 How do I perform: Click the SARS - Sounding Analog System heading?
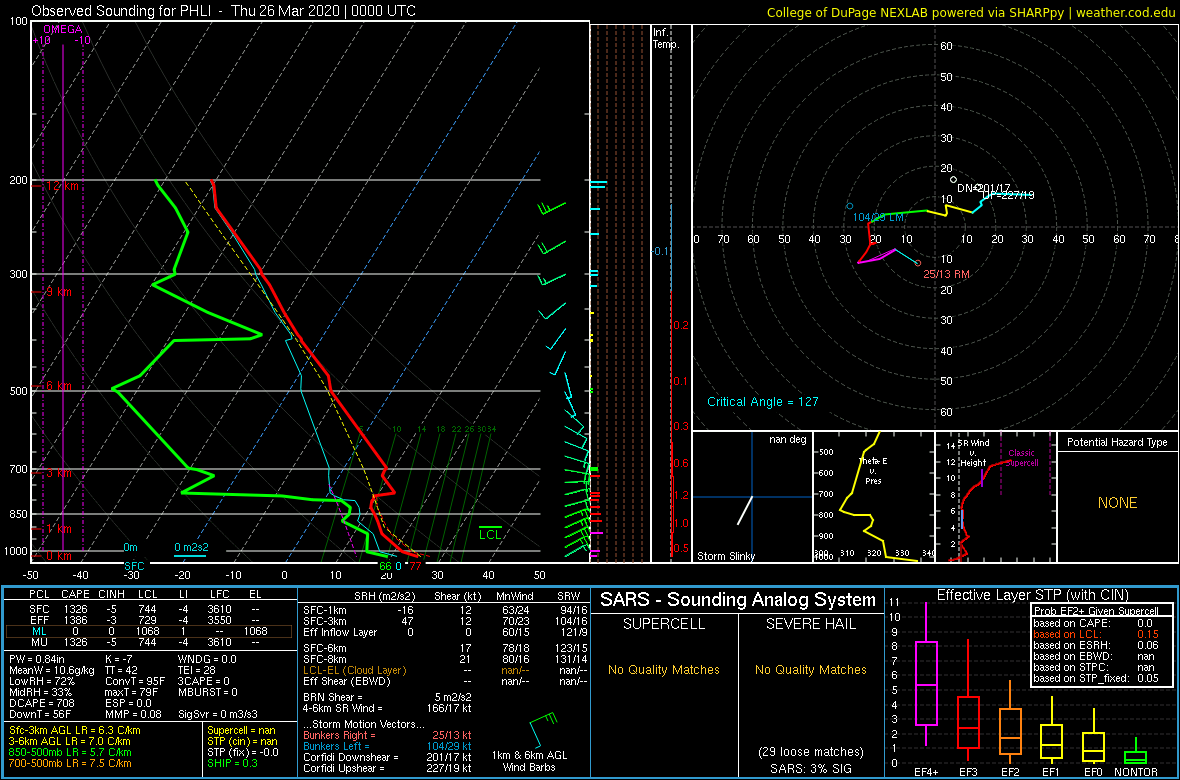point(738,600)
